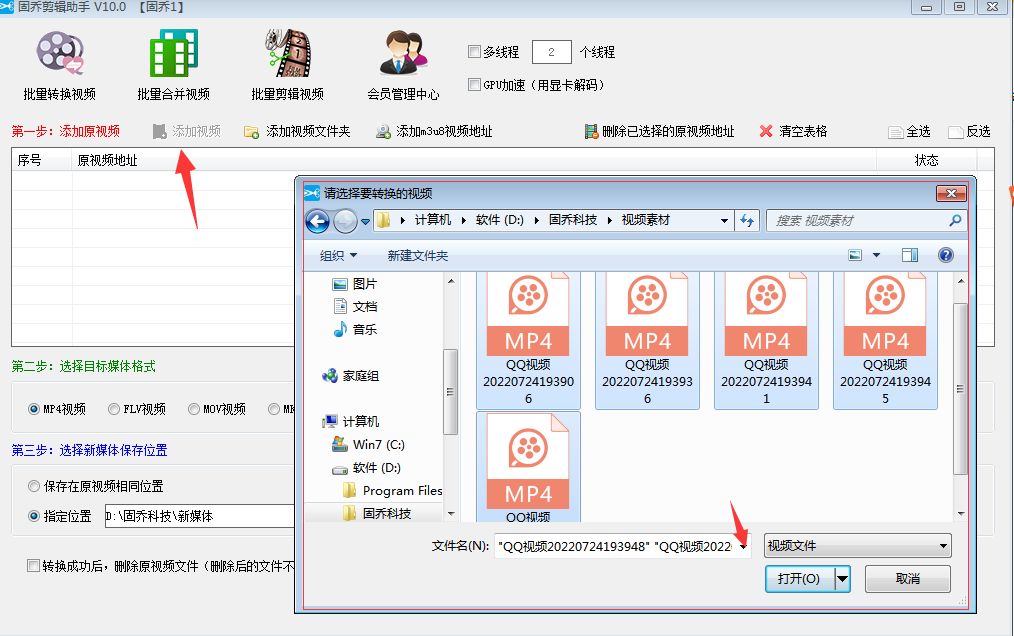Toggle 转换成功后，删除原视频文件 checkbox

click(33, 565)
